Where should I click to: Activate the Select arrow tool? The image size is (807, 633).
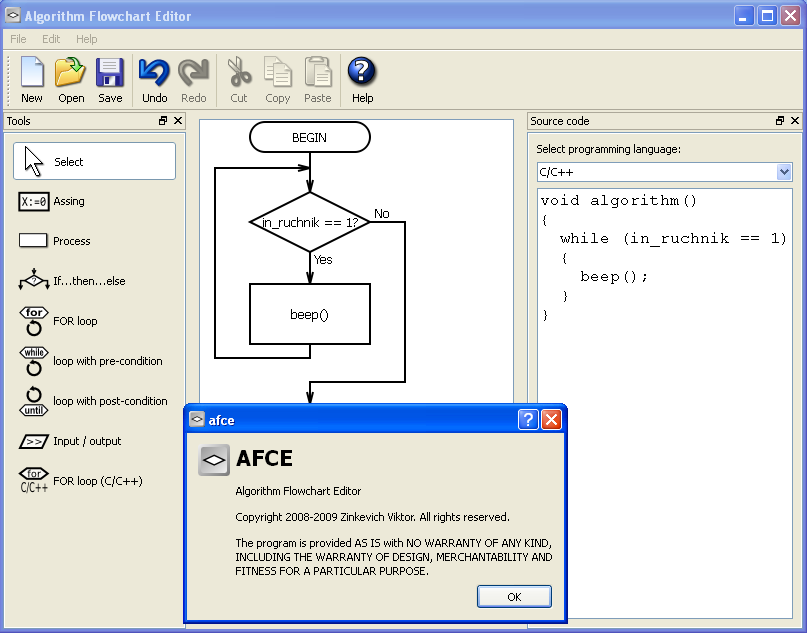coord(93,160)
